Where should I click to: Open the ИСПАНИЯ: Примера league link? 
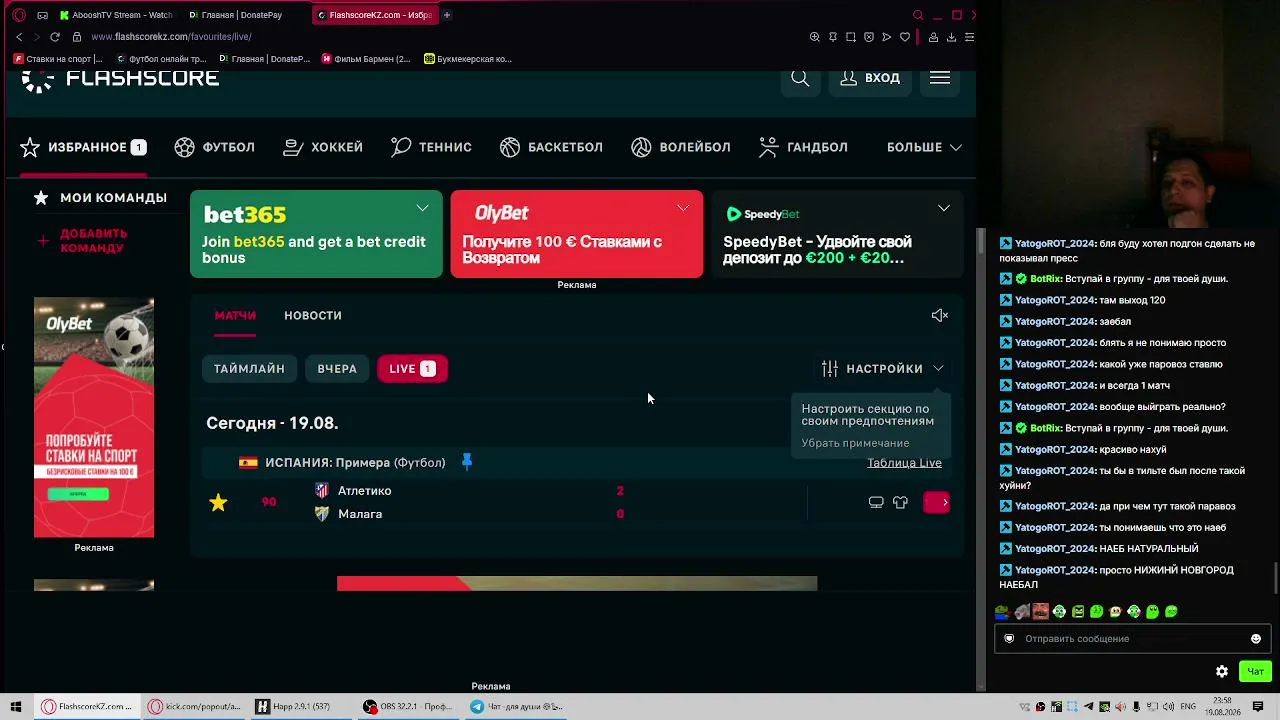[355, 463]
